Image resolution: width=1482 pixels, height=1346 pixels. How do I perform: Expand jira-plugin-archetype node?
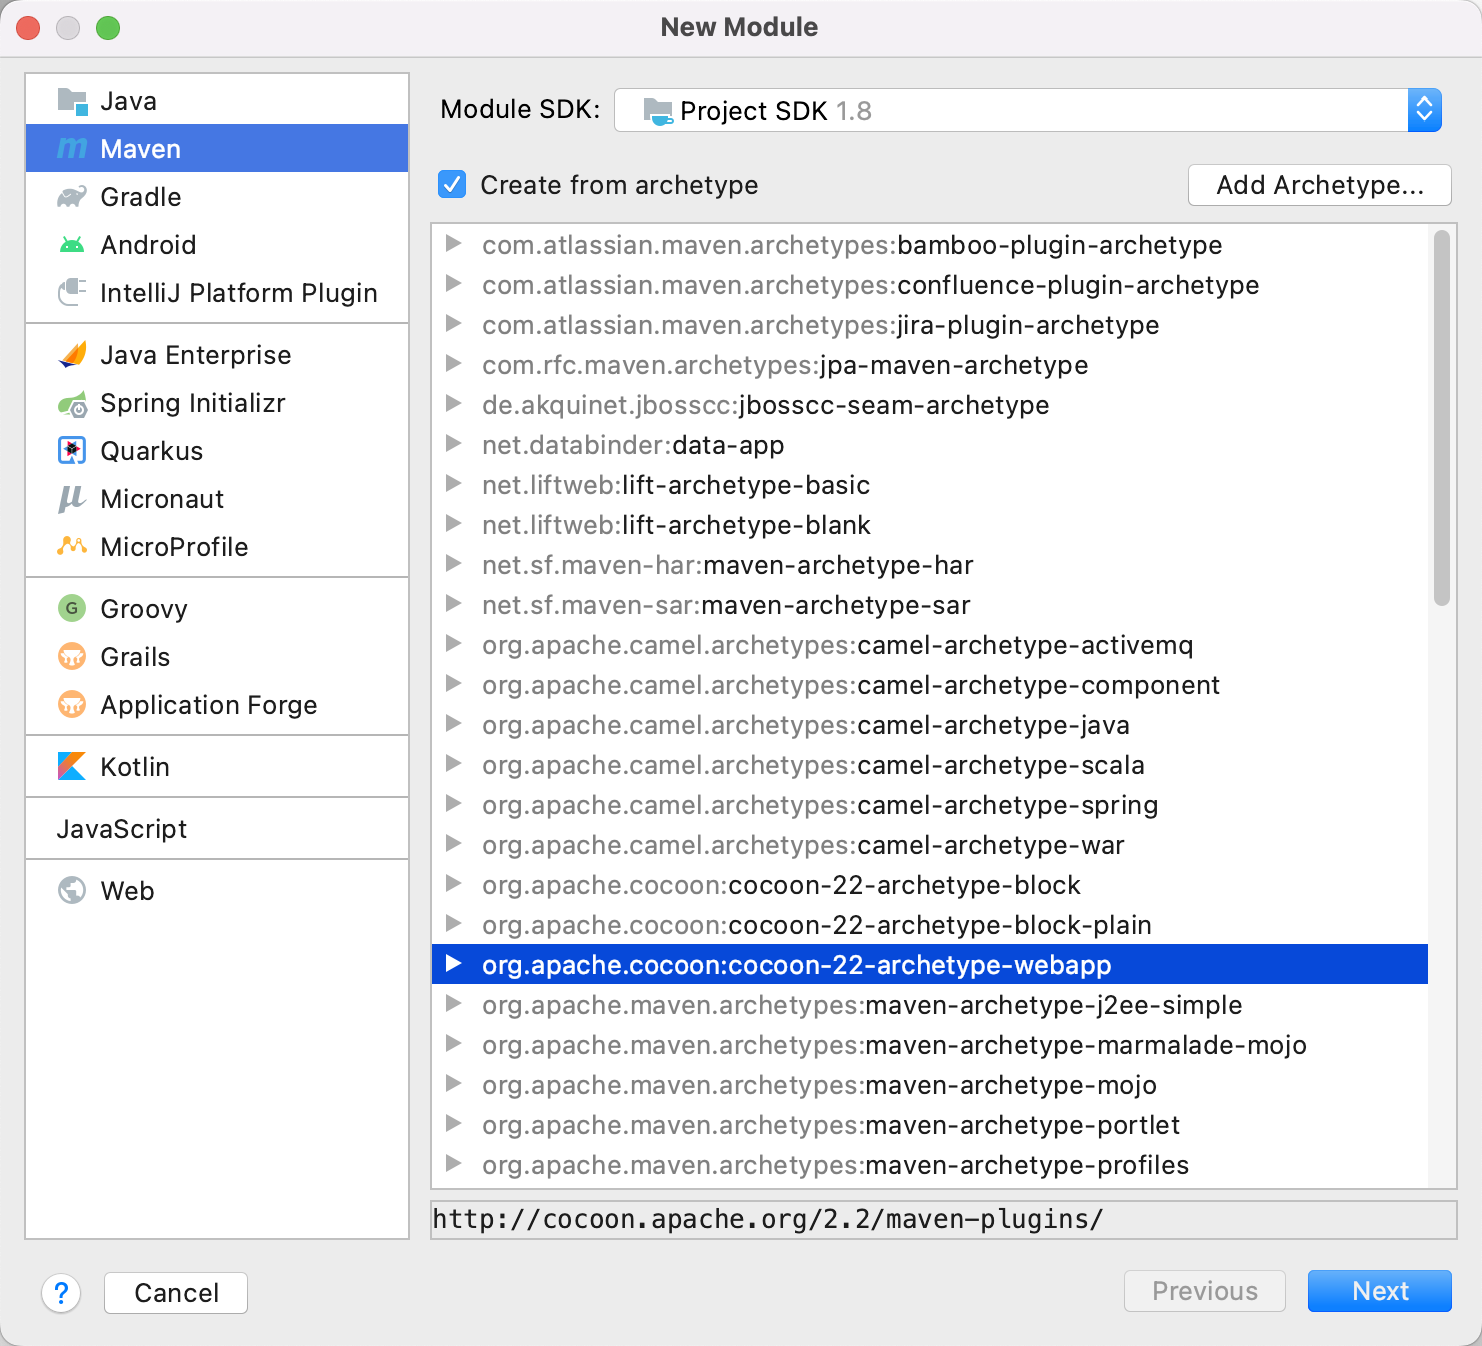[x=453, y=324]
